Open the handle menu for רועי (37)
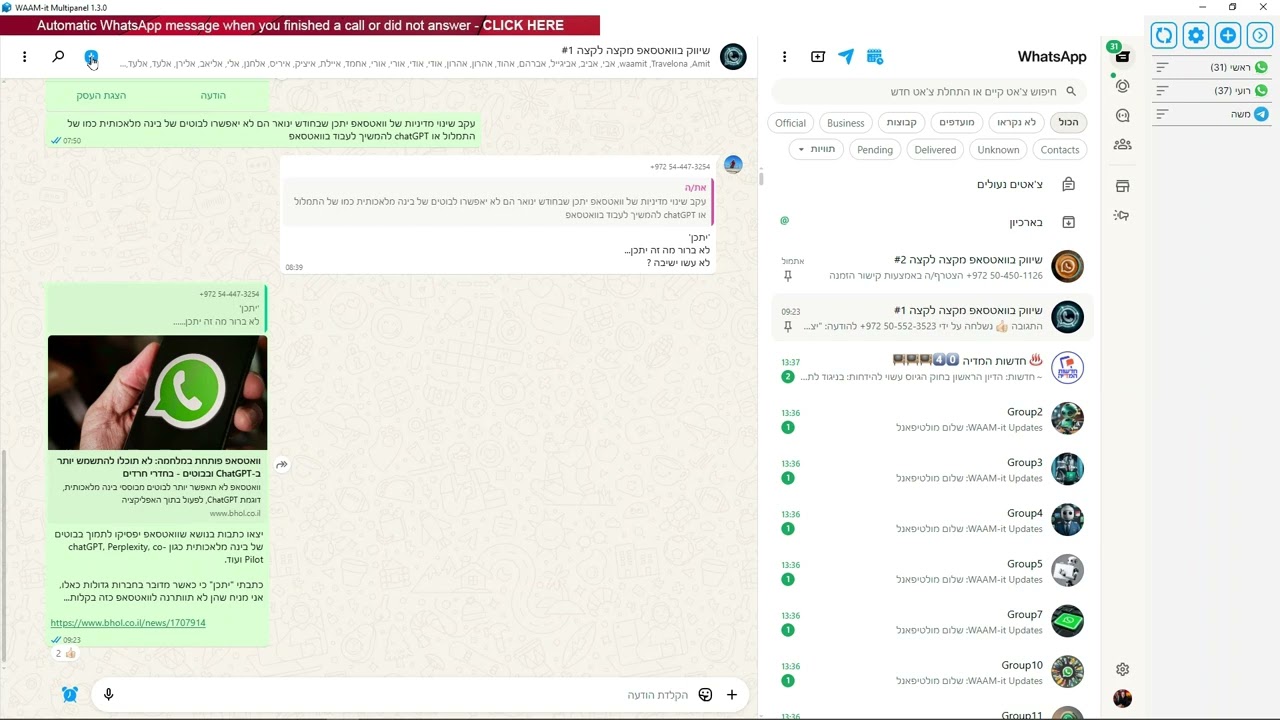Image resolution: width=1280 pixels, height=720 pixels. click(1162, 91)
